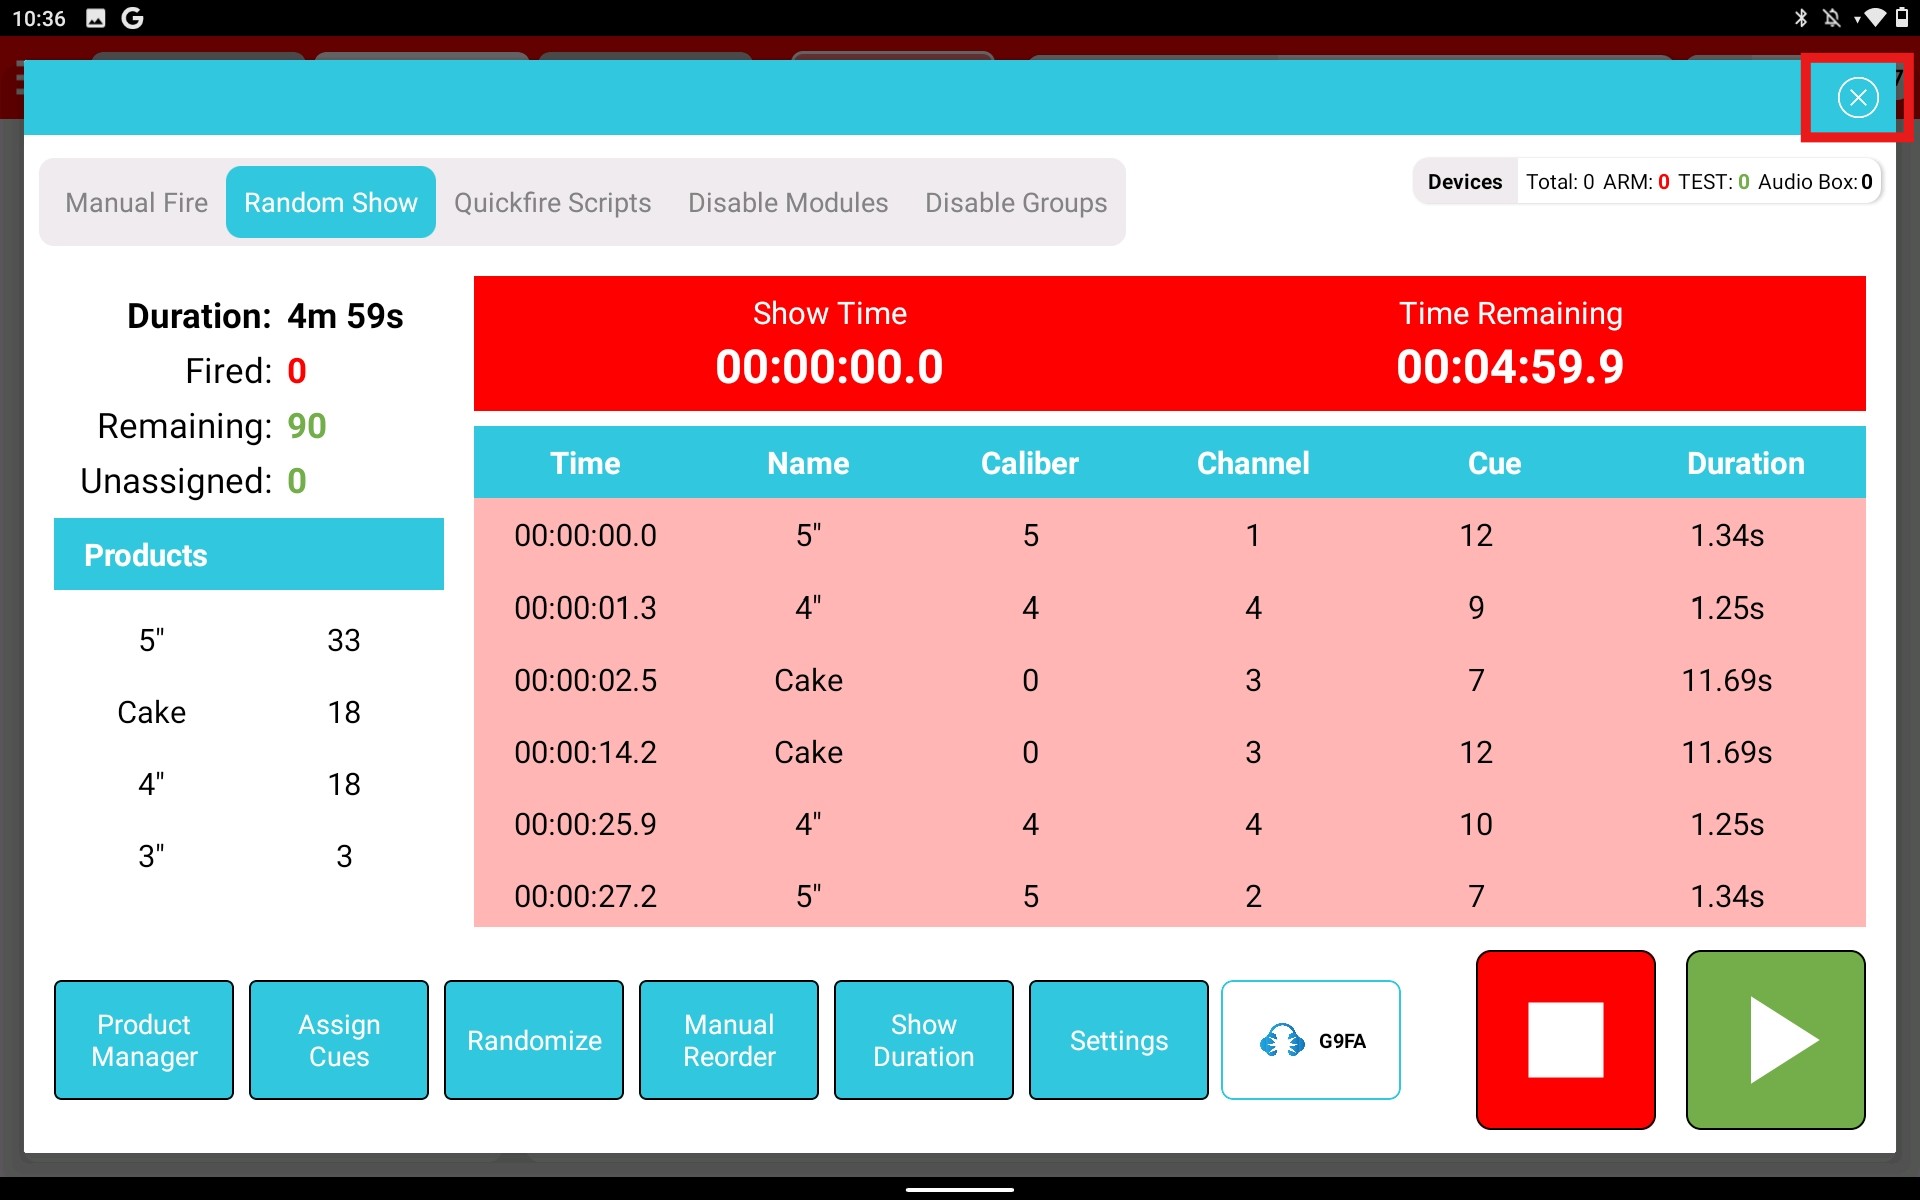Open Manual Reorder
The height and width of the screenshot is (1200, 1920).
tap(729, 1040)
